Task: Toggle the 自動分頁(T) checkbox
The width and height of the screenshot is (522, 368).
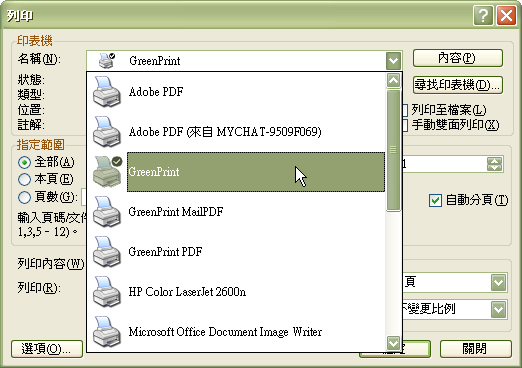Action: [435, 200]
